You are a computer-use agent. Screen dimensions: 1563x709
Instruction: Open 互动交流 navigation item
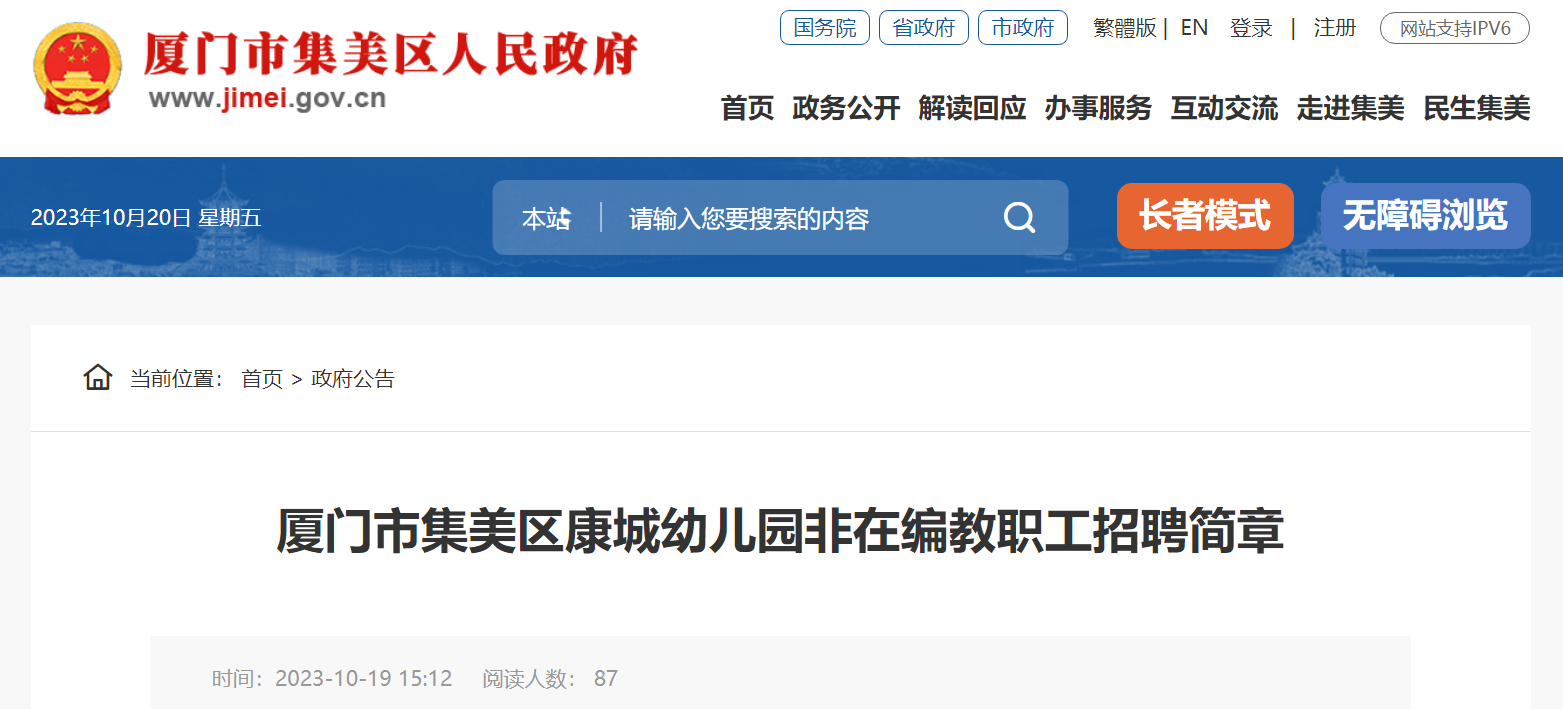pos(1224,108)
